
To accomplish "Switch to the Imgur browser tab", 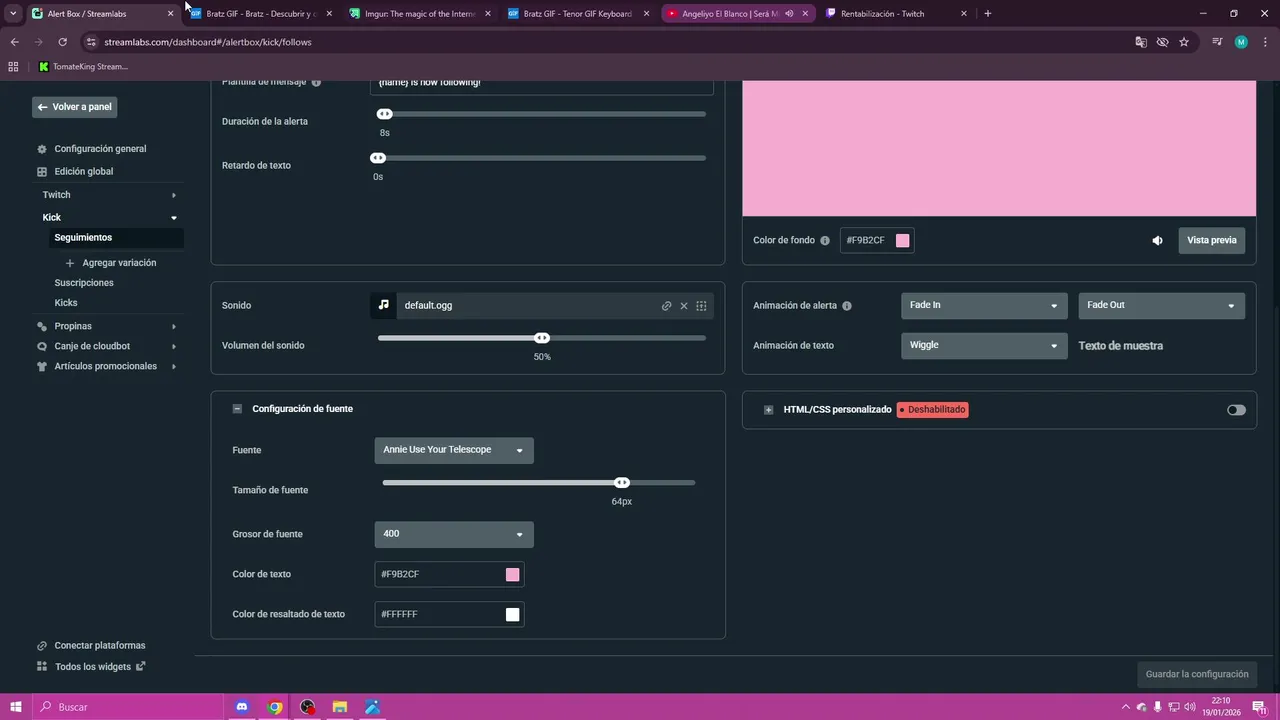I will click(420, 14).
